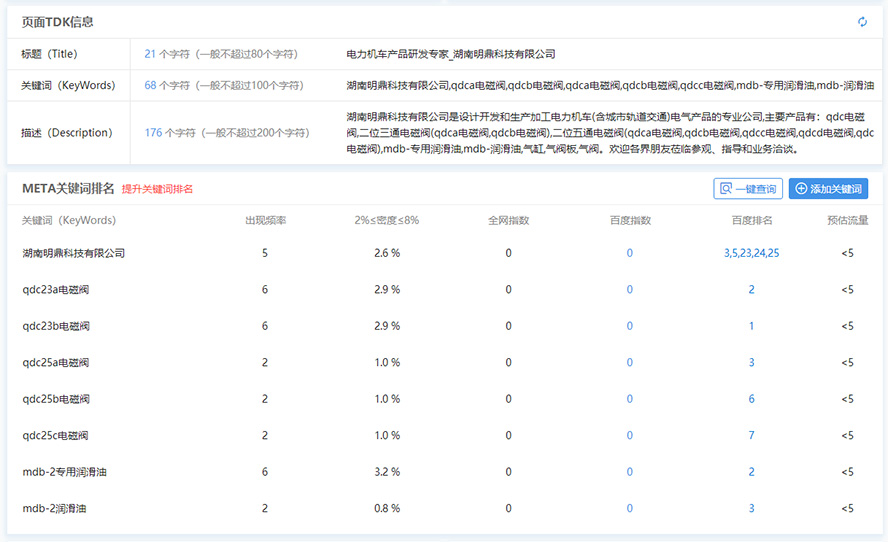Click Baidu index 0 for qdc25c电磁阀
888x542 pixels.
[x=630, y=436]
